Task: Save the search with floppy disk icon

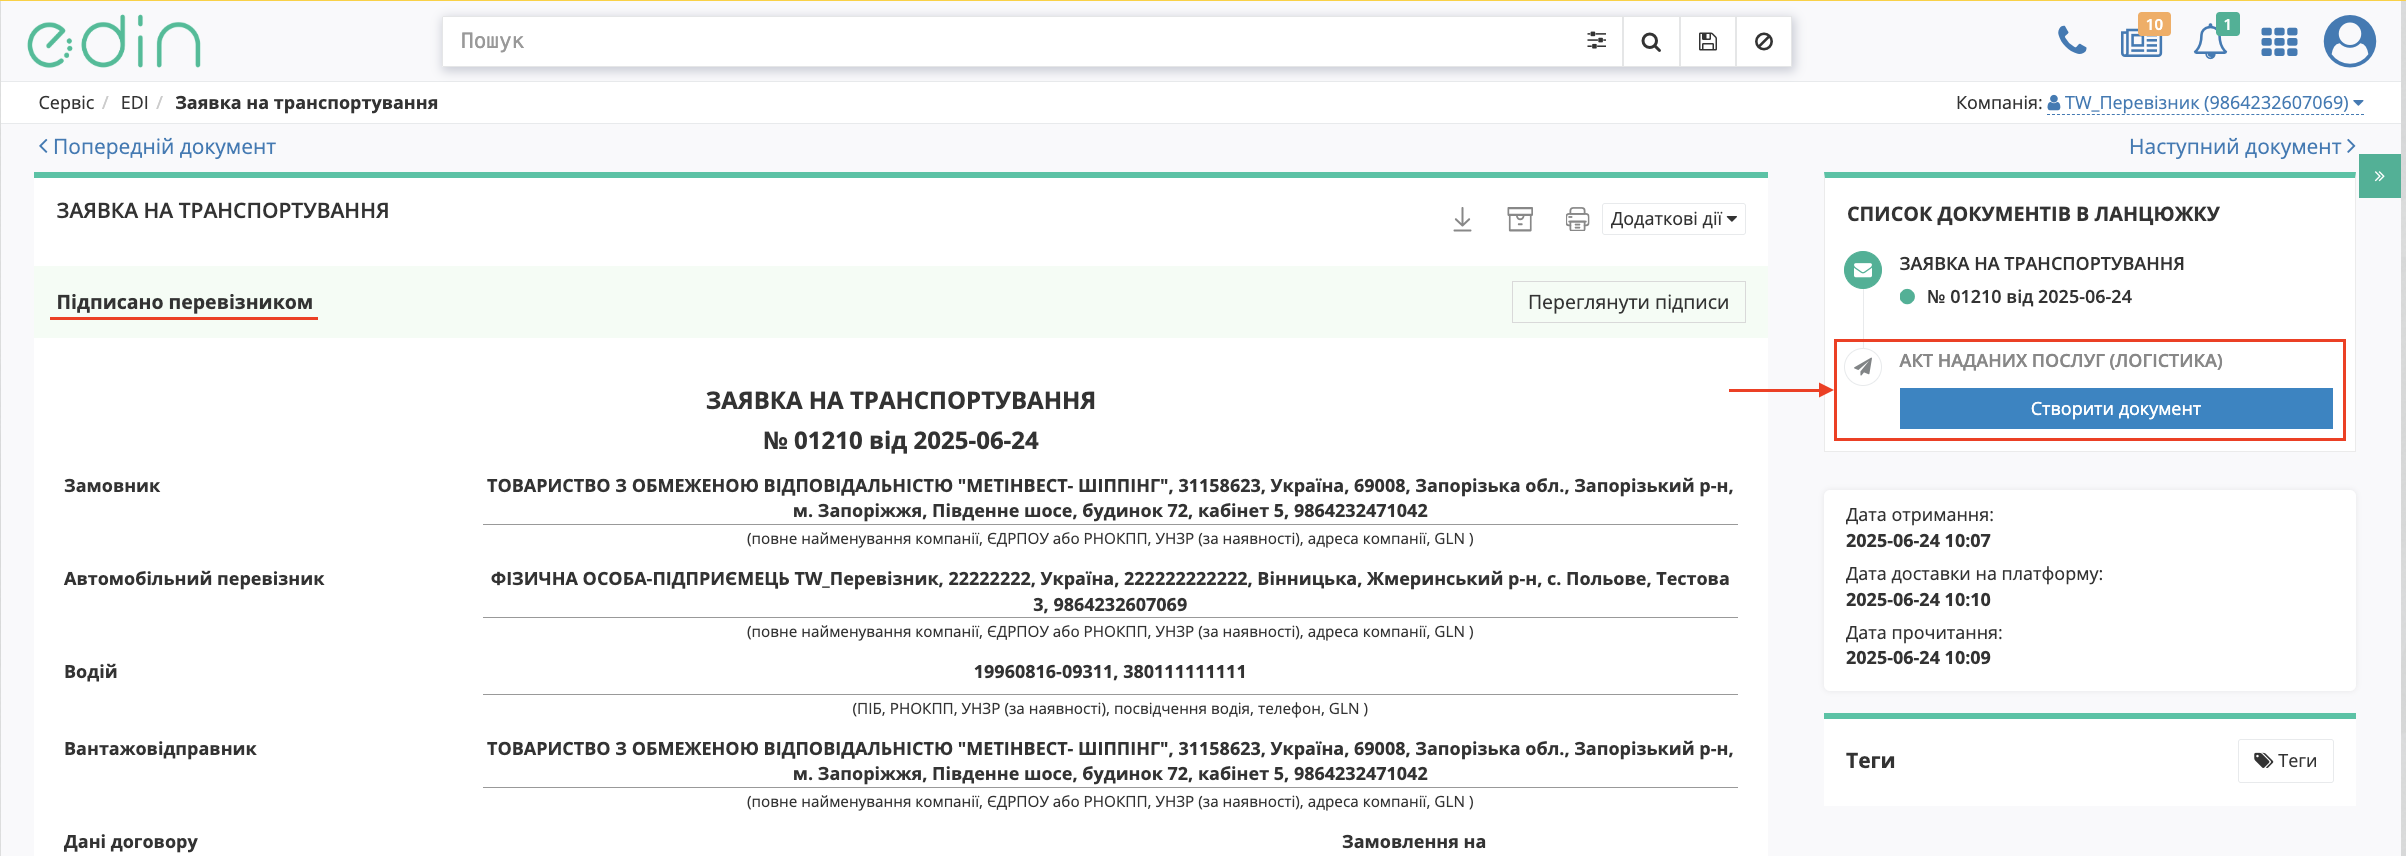Action: tap(1708, 42)
